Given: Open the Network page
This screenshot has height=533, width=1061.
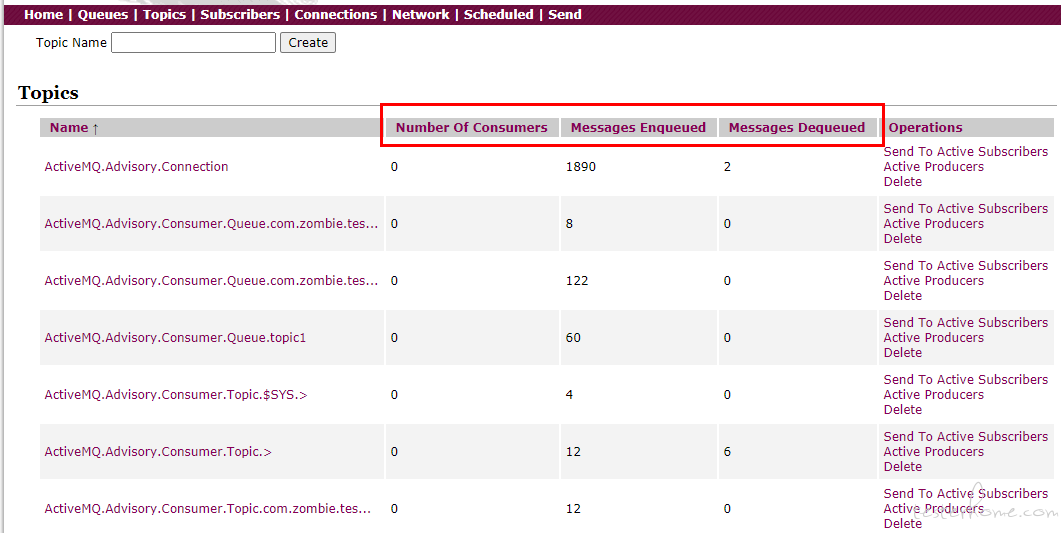Looking at the screenshot, I should pos(420,14).
